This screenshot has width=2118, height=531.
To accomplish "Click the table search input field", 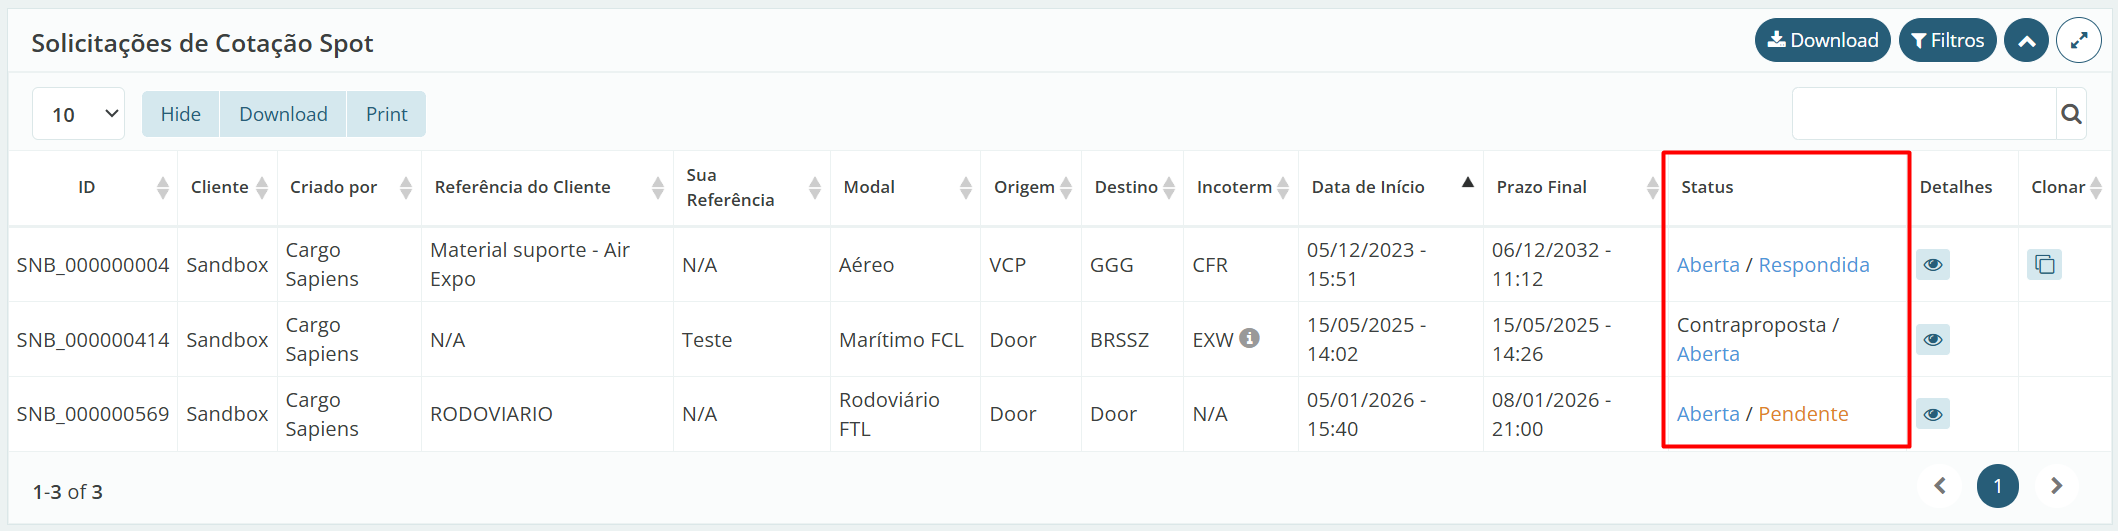I will click(1923, 114).
